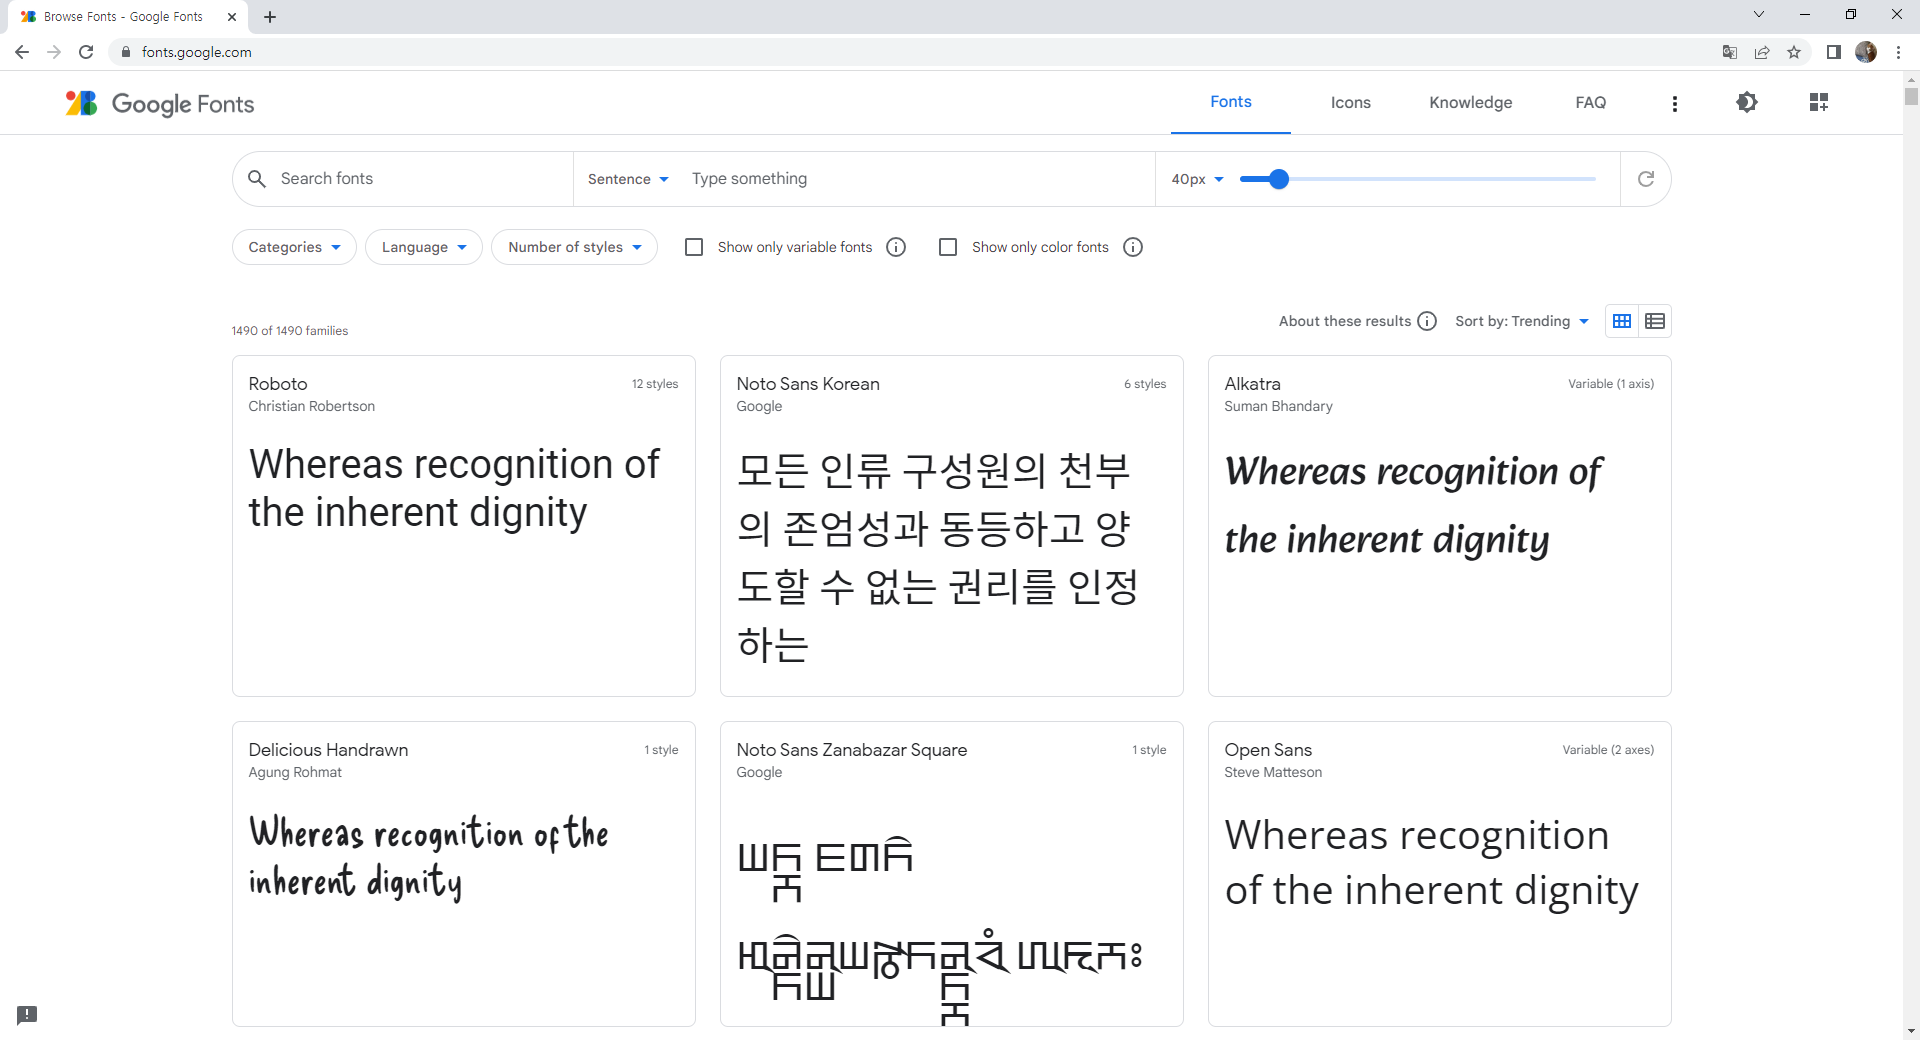The image size is (1920, 1040).
Task: Click "Steve Matteson" designer name
Action: (x=1273, y=772)
